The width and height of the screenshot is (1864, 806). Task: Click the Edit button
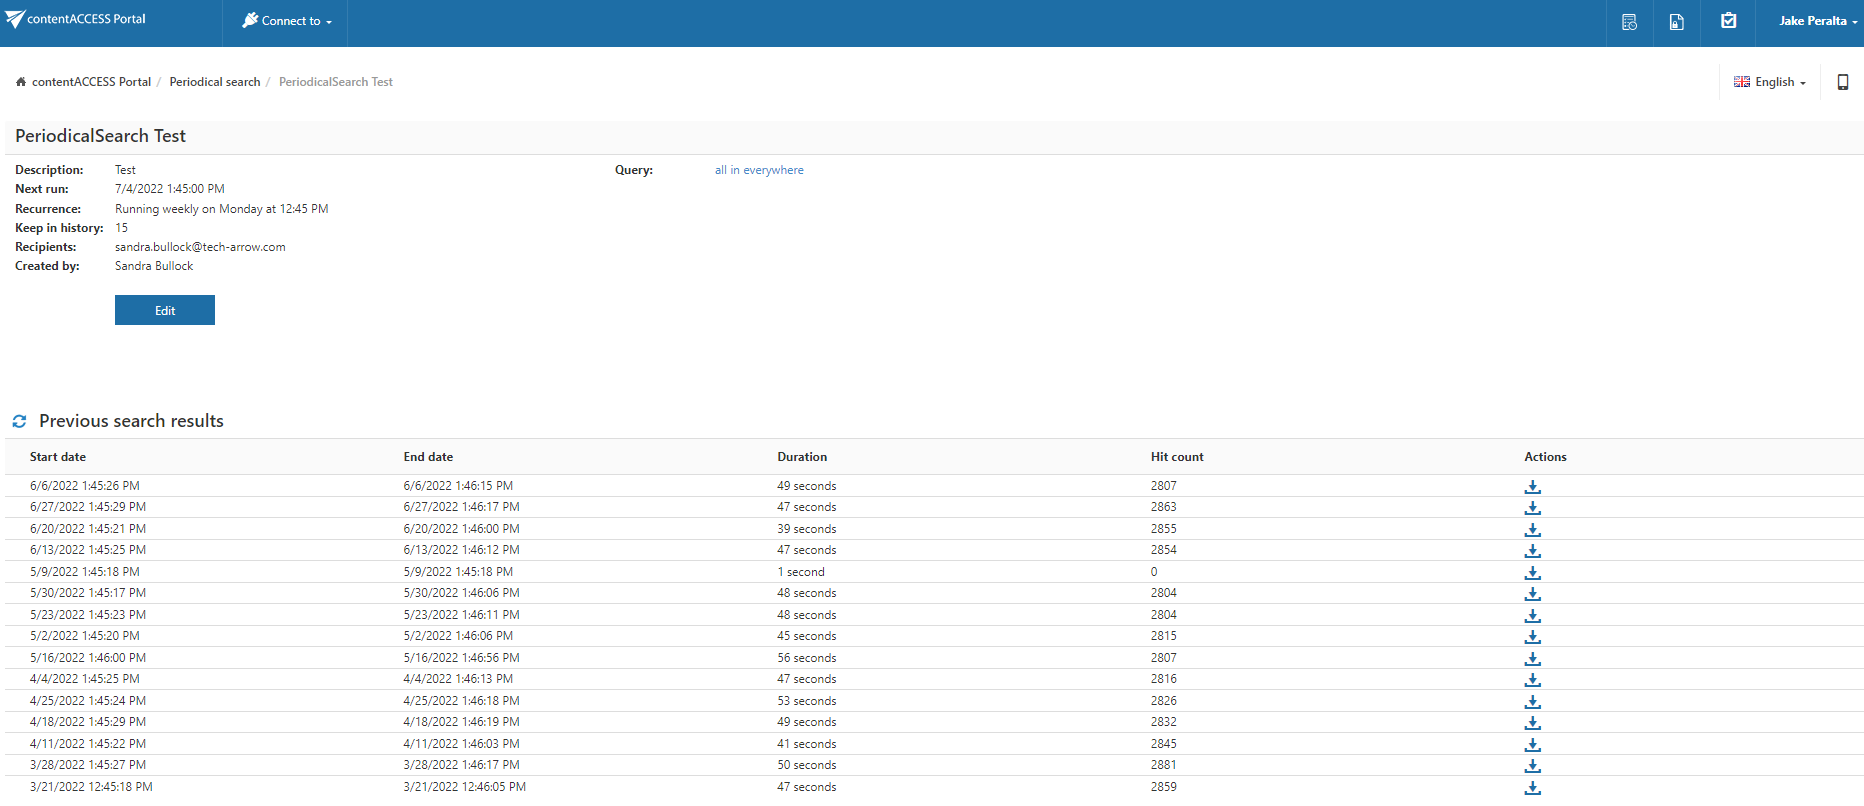point(165,310)
